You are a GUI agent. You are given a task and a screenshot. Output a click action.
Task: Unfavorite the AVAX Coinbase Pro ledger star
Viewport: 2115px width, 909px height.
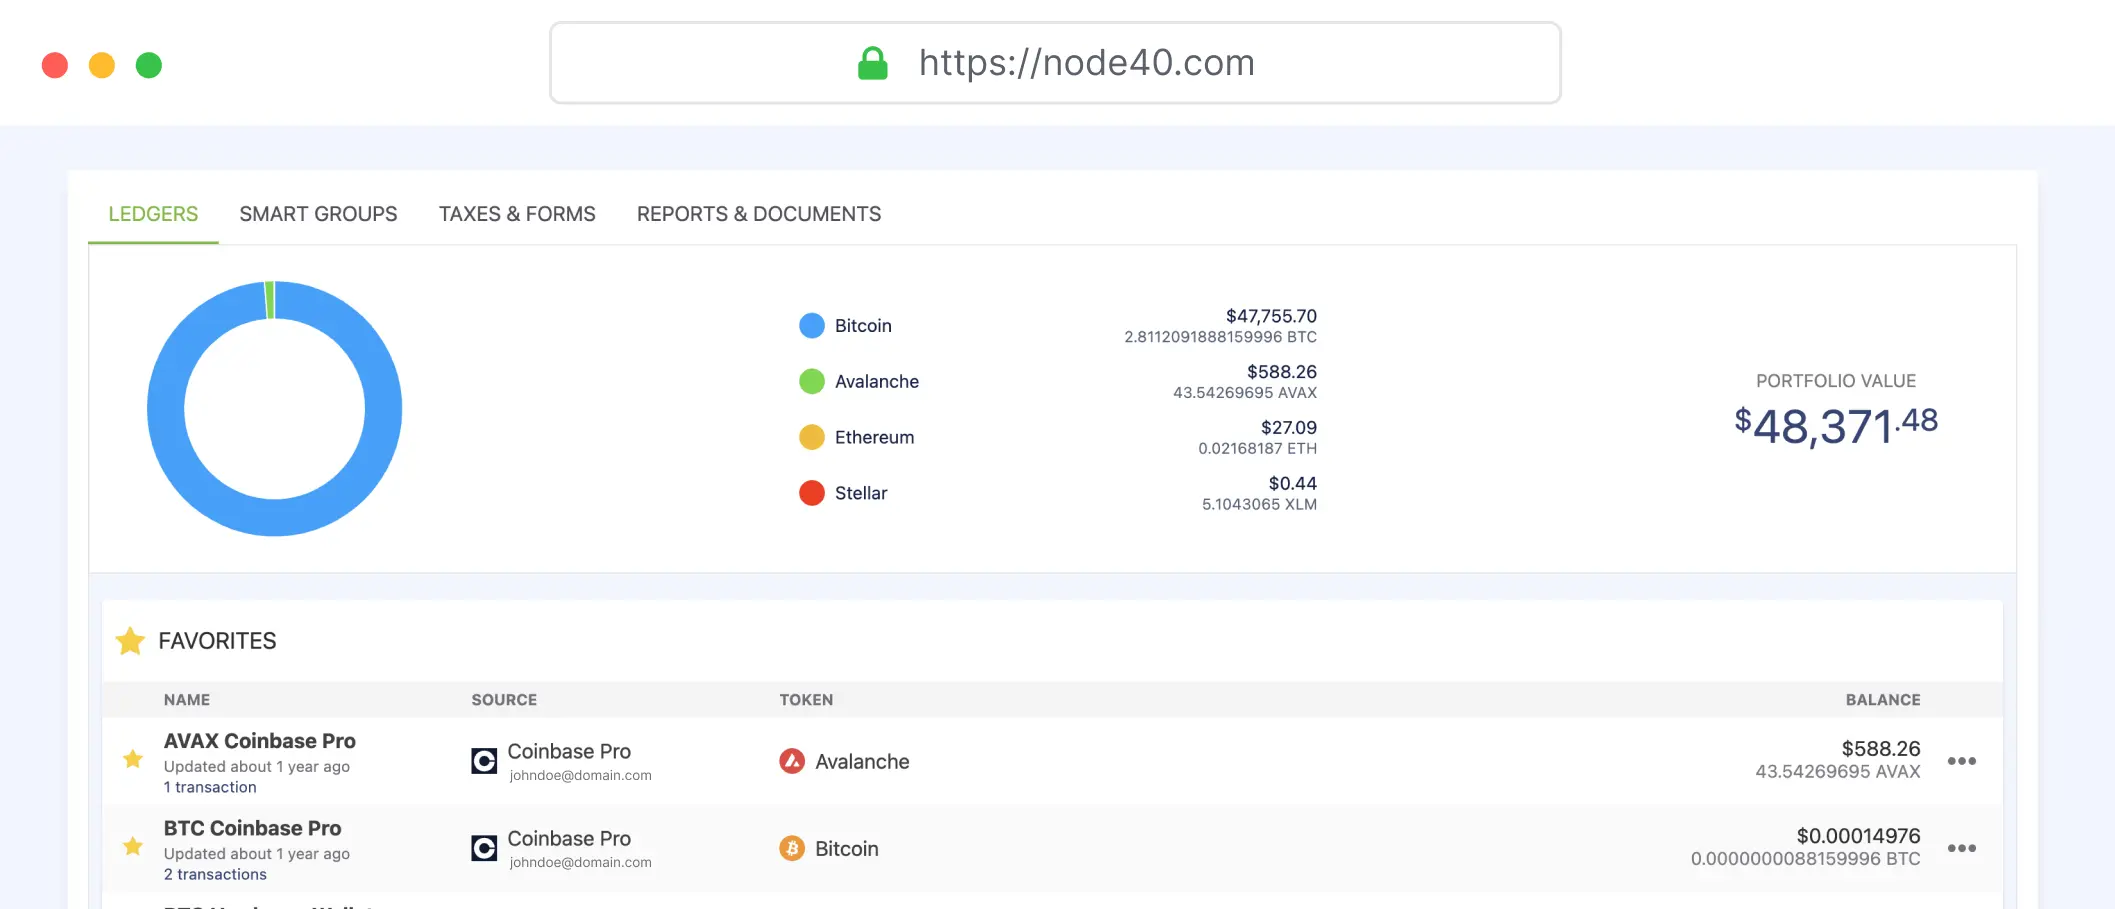click(x=133, y=759)
